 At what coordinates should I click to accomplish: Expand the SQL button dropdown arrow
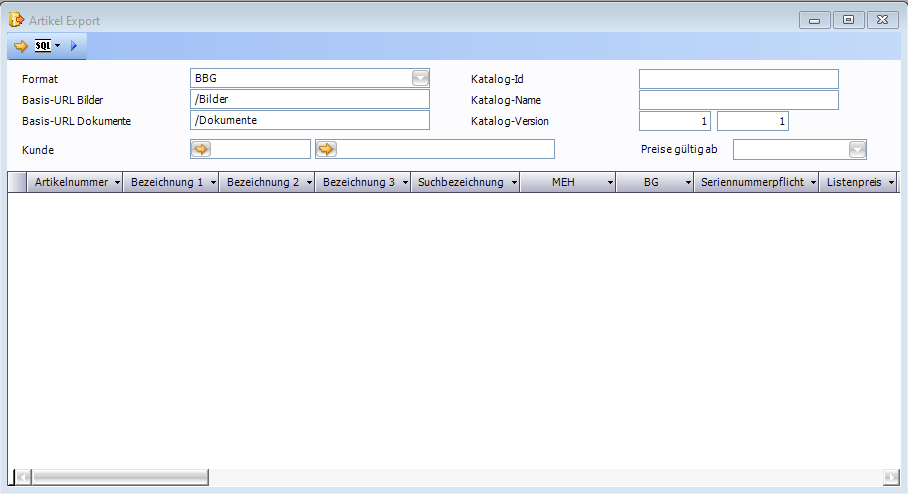tap(58, 46)
